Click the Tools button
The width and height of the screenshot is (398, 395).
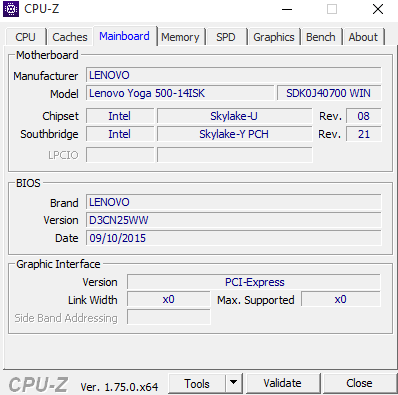[197, 383]
